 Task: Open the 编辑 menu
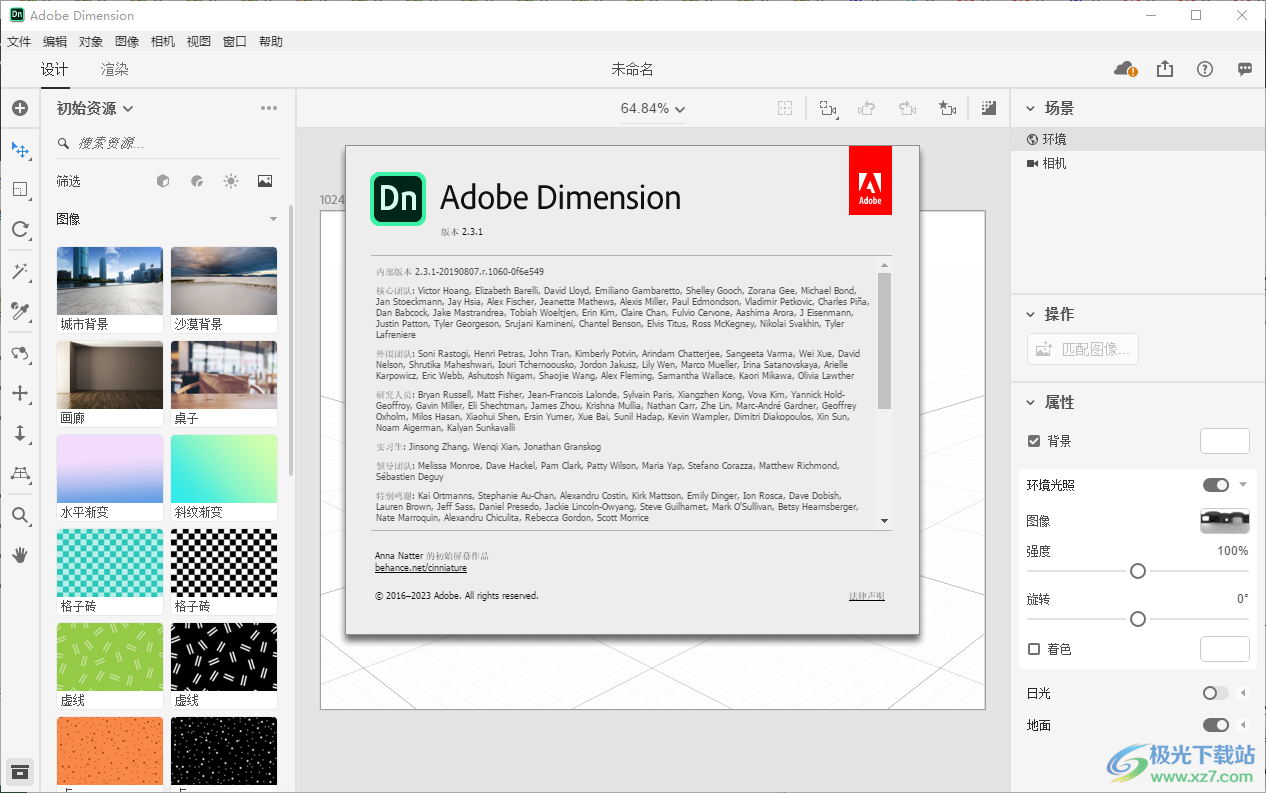coord(55,41)
